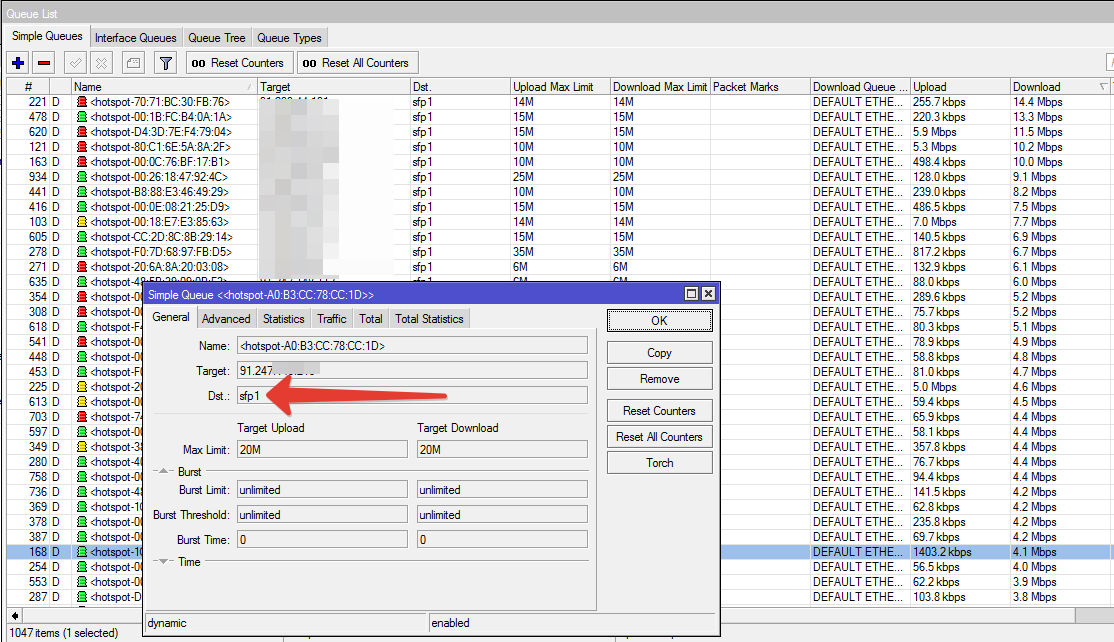The width and height of the screenshot is (1114, 642).
Task: Add a new queue with the plus icon
Action: click(18, 63)
